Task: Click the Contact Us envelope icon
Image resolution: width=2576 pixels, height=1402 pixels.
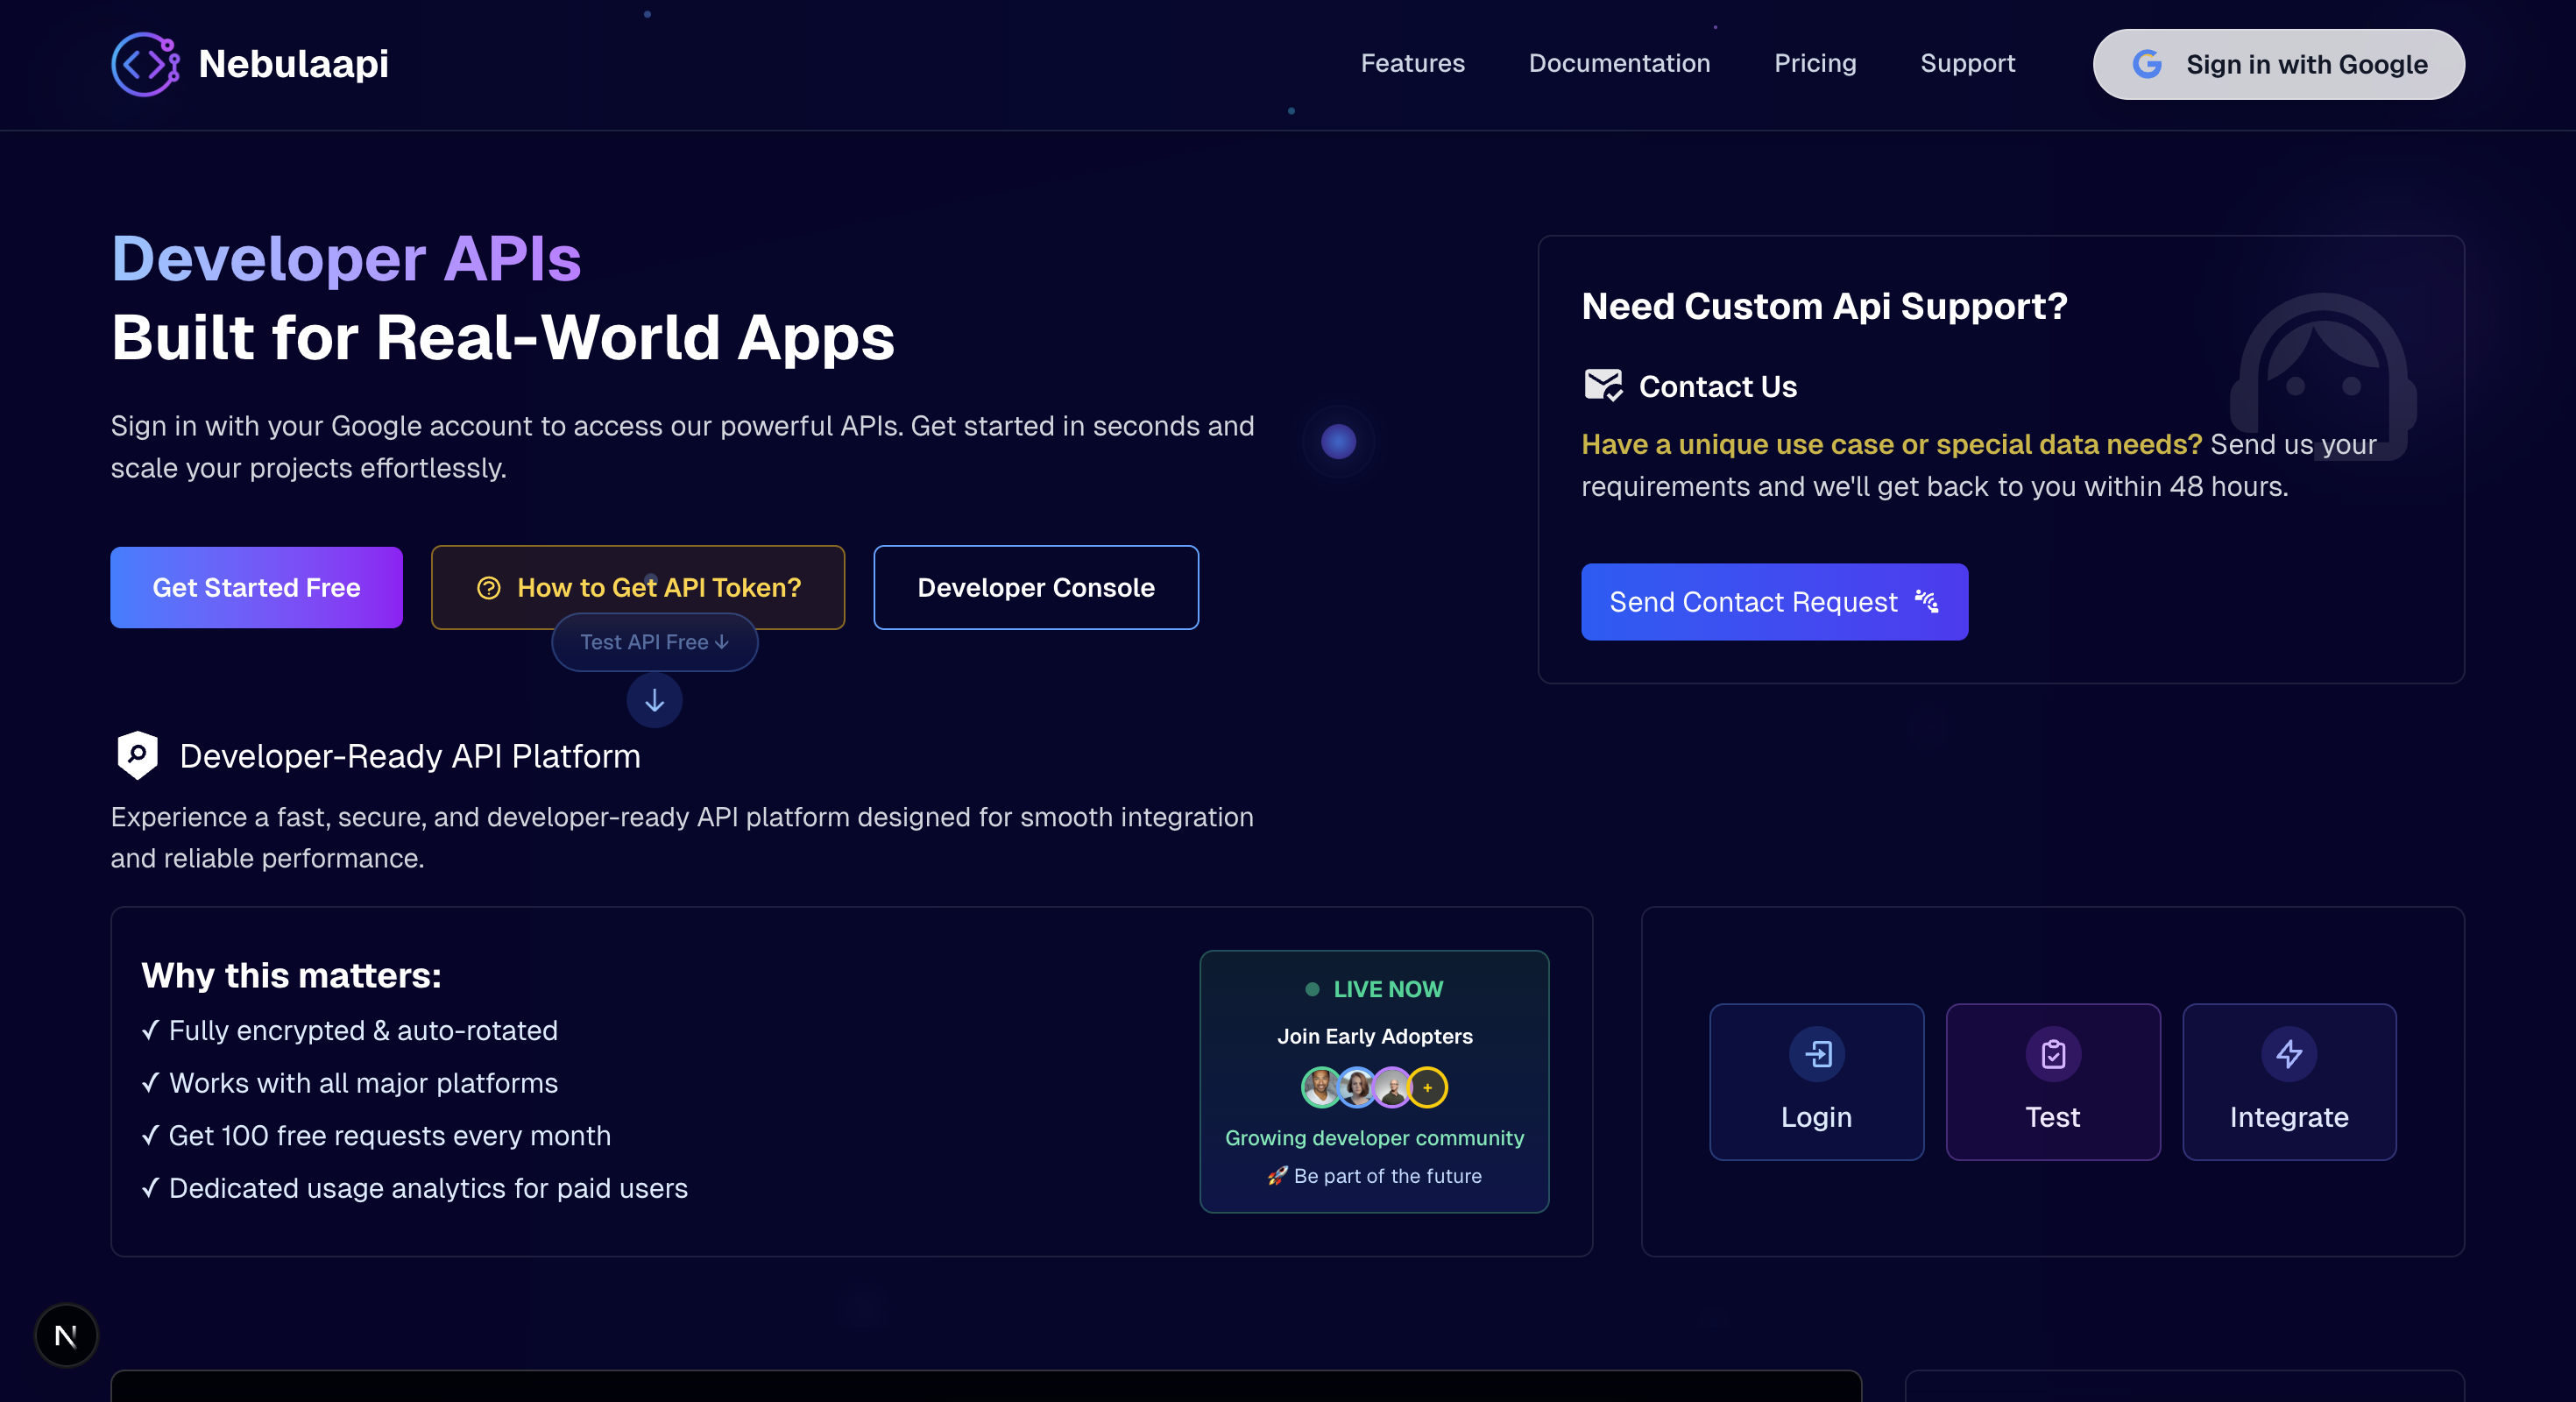Action: [1603, 385]
